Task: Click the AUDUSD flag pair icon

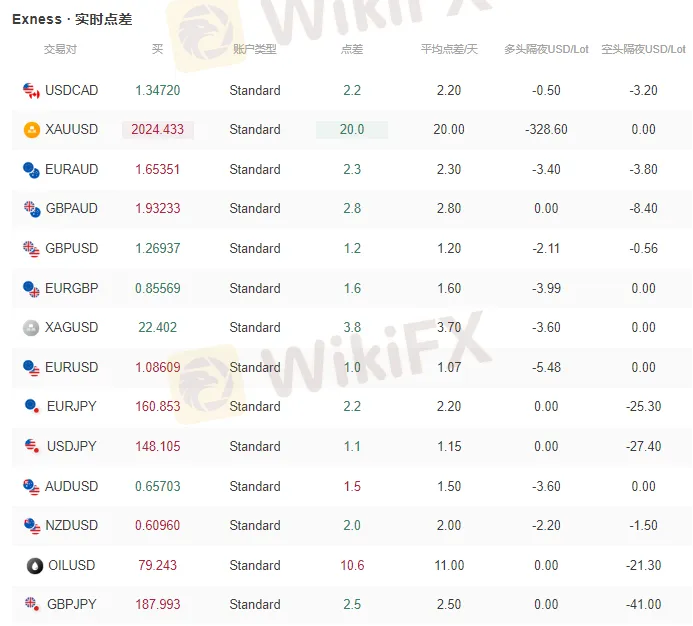Action: [x=31, y=487]
